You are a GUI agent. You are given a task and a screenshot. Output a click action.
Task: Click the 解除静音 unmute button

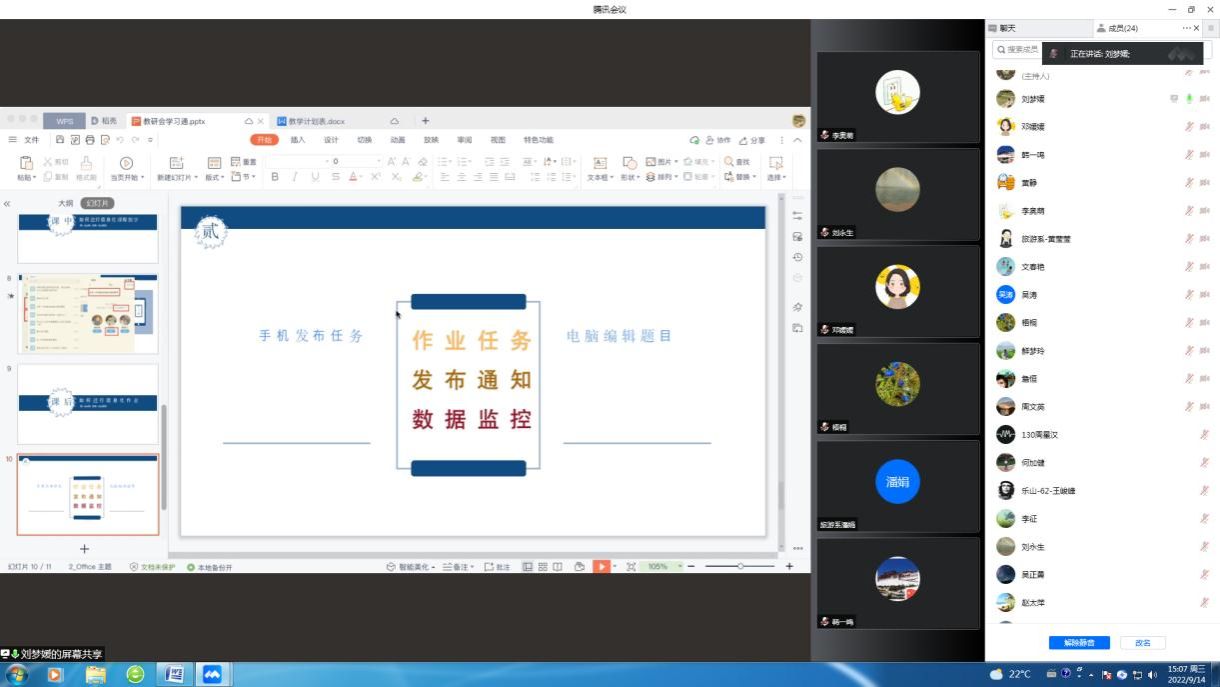(x=1079, y=642)
